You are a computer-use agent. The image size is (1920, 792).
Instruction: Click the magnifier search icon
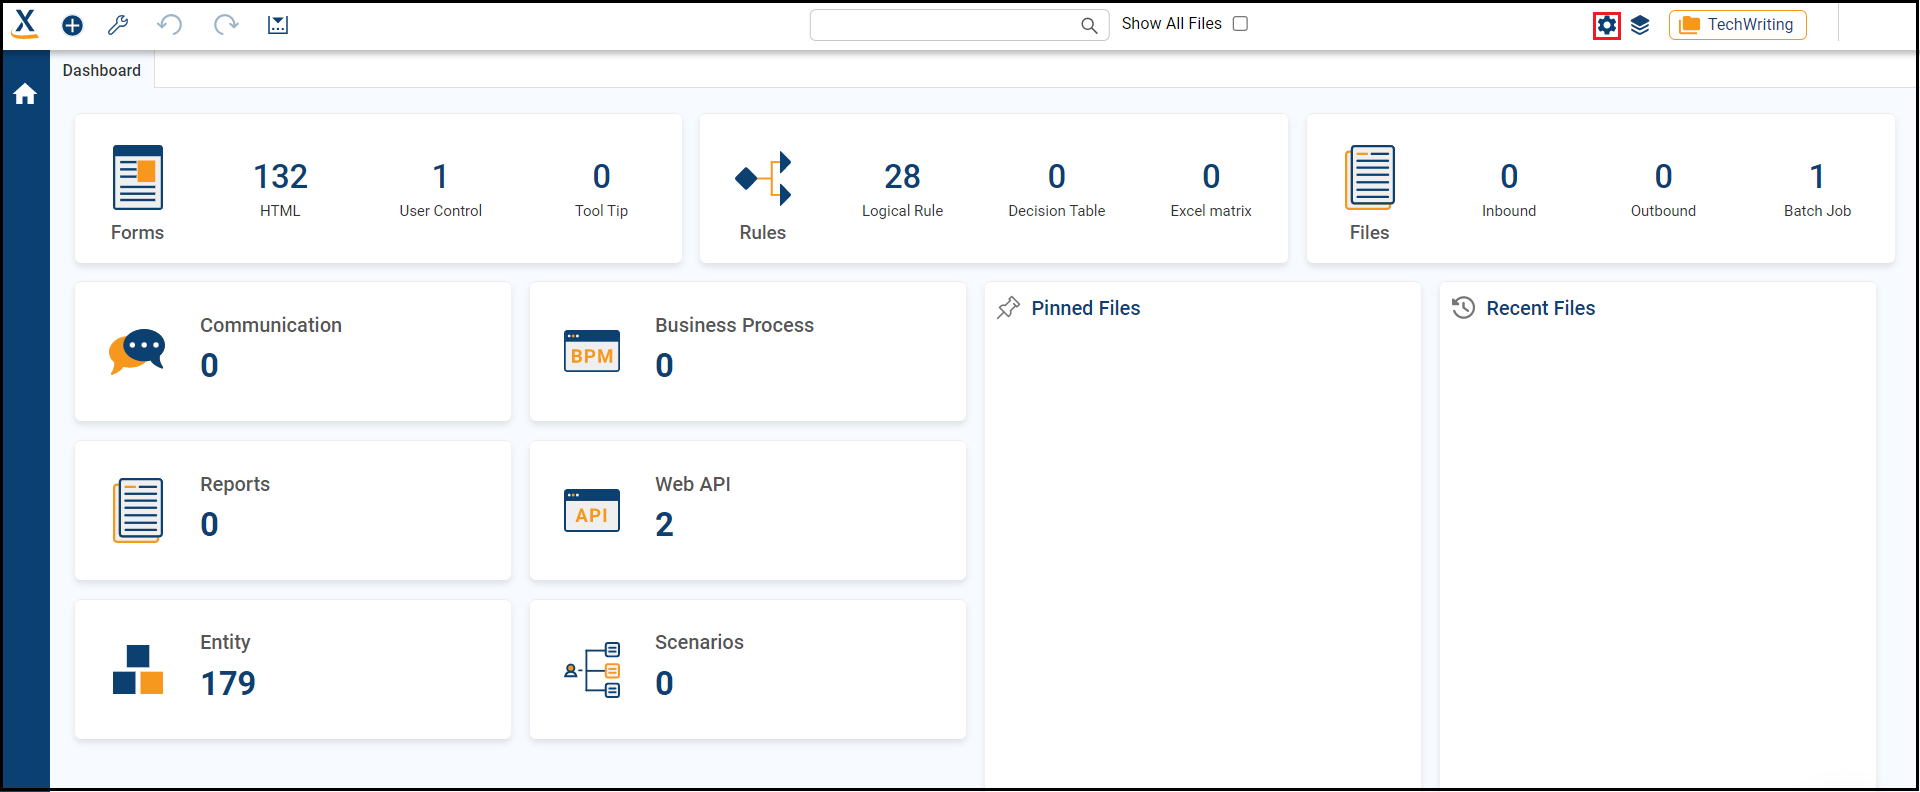click(1089, 26)
